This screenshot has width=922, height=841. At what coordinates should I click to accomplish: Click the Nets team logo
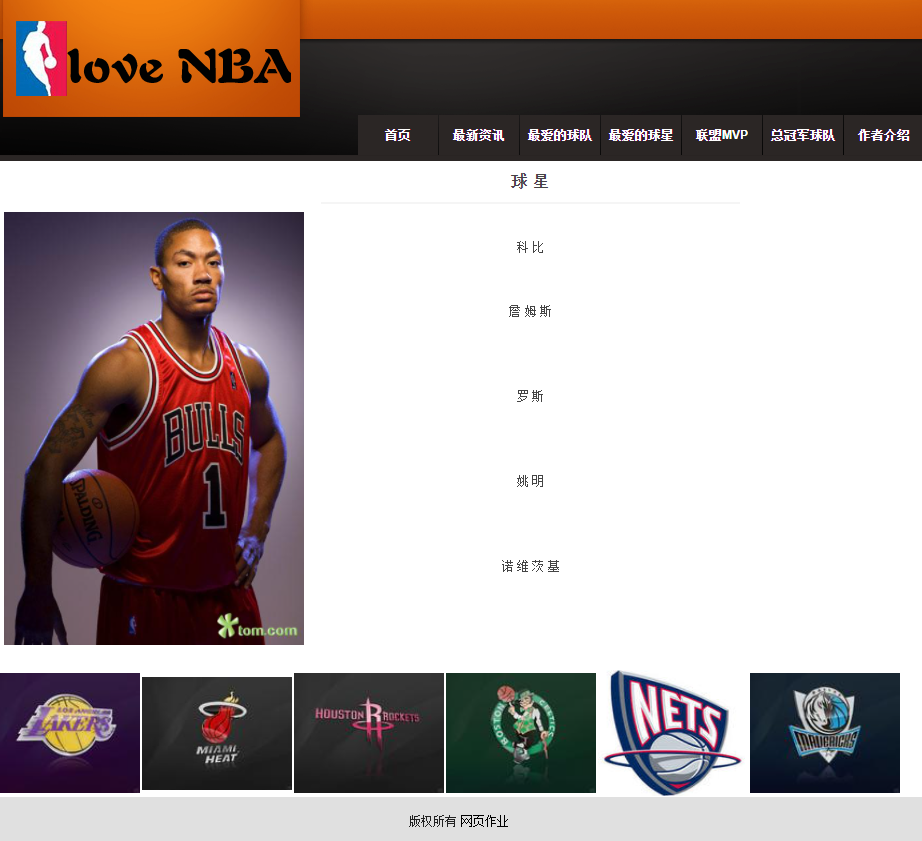[x=672, y=732]
